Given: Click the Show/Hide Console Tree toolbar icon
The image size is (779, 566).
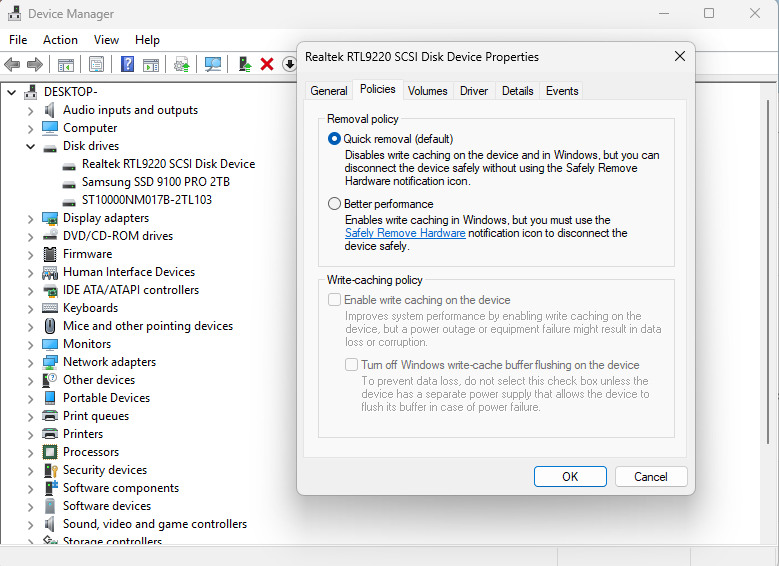Looking at the screenshot, I should 66,65.
